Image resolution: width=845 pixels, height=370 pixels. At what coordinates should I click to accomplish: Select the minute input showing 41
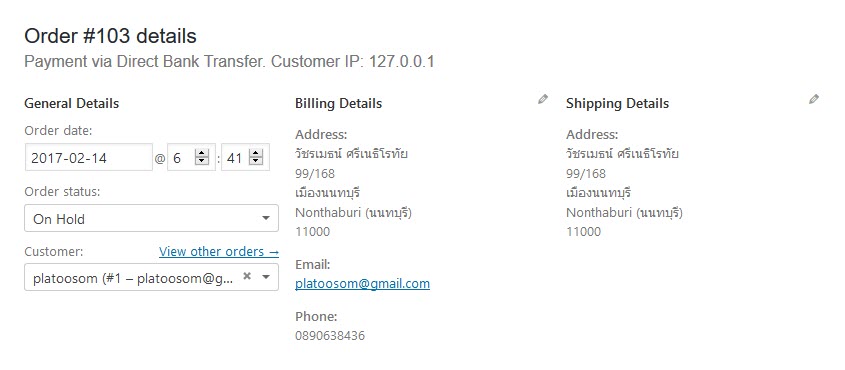click(245, 157)
